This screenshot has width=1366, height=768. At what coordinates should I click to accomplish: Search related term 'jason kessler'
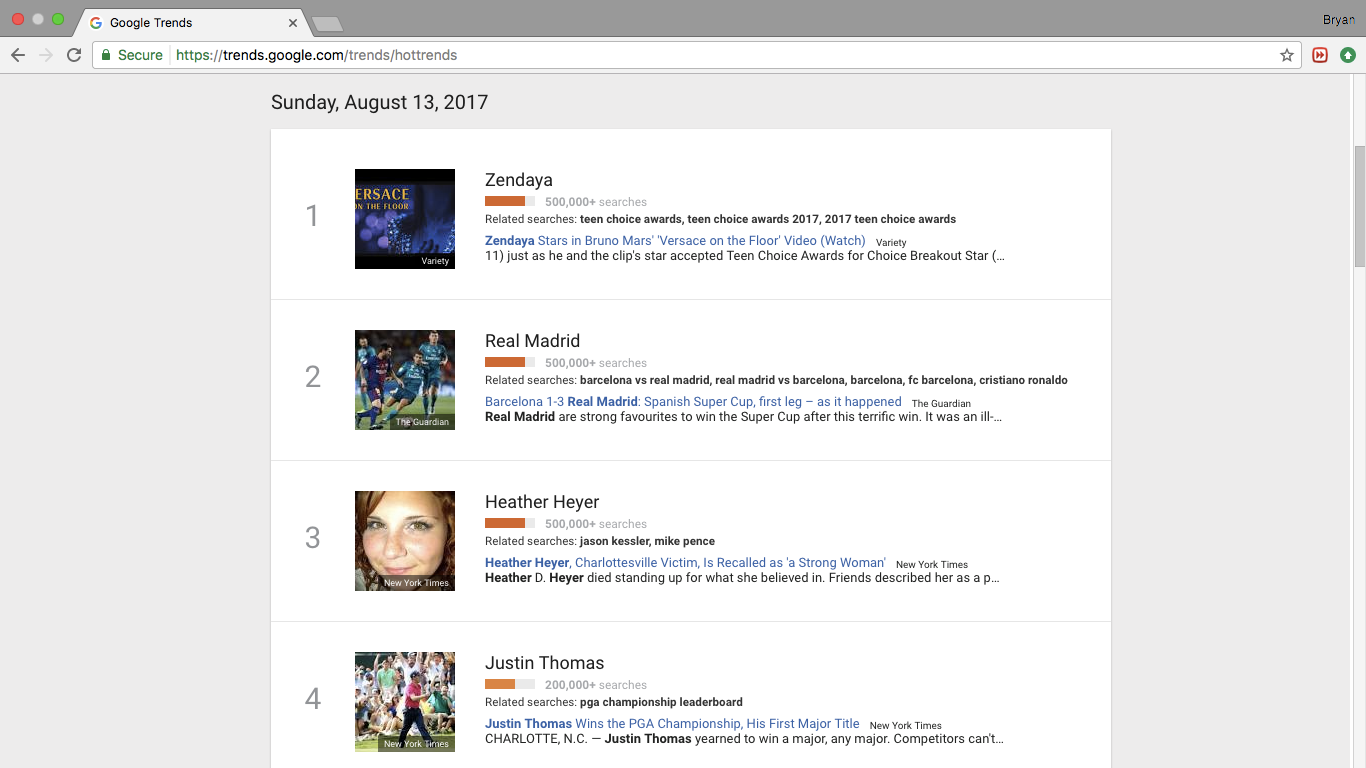coord(613,541)
